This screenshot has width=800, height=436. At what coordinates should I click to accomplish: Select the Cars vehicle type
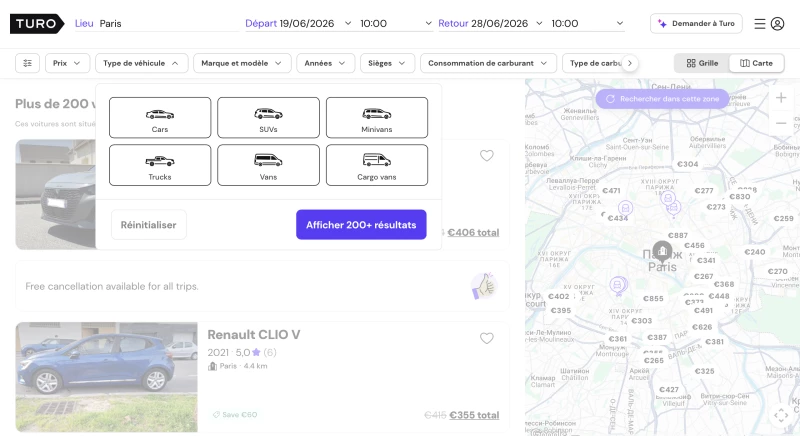[x=160, y=118]
